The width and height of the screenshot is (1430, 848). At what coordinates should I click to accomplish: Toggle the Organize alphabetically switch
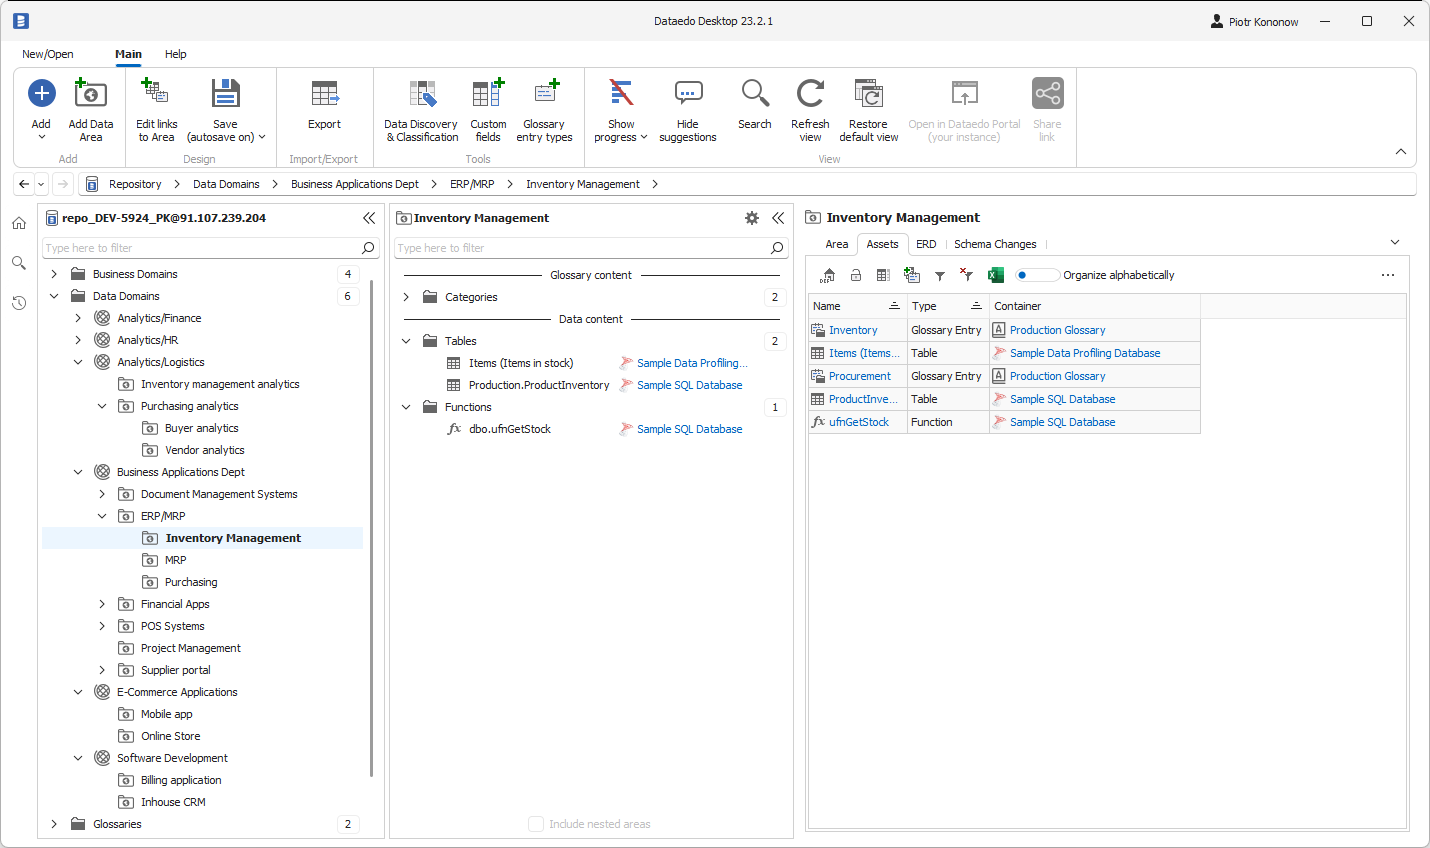1036,275
